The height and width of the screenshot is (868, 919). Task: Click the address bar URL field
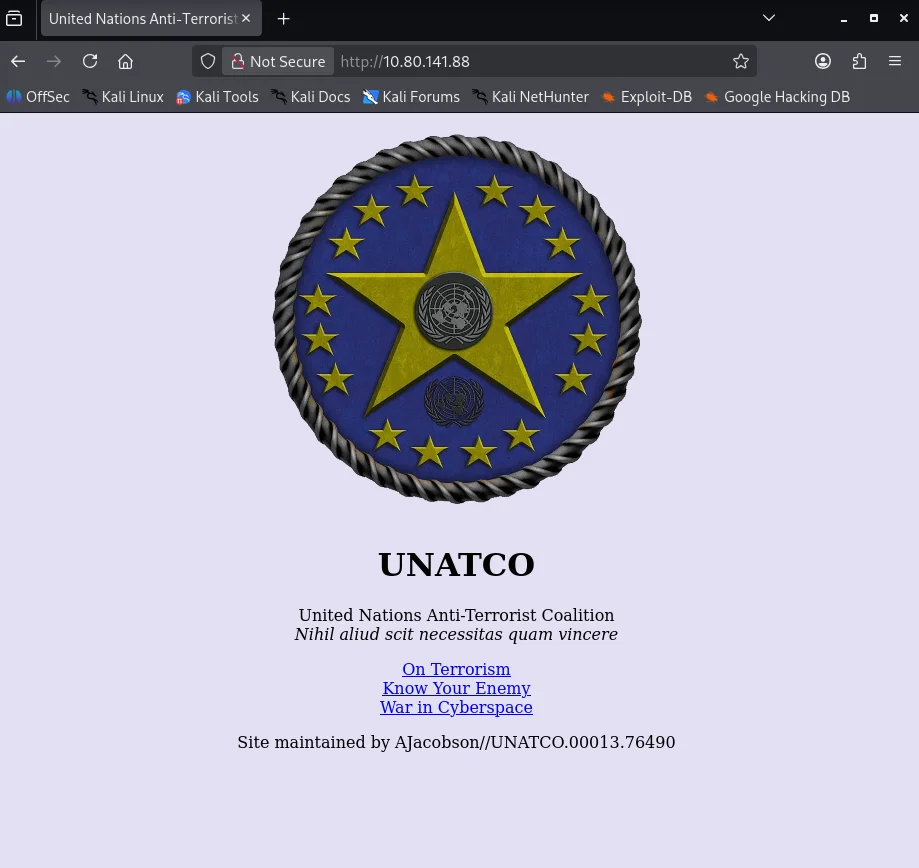tap(530, 61)
